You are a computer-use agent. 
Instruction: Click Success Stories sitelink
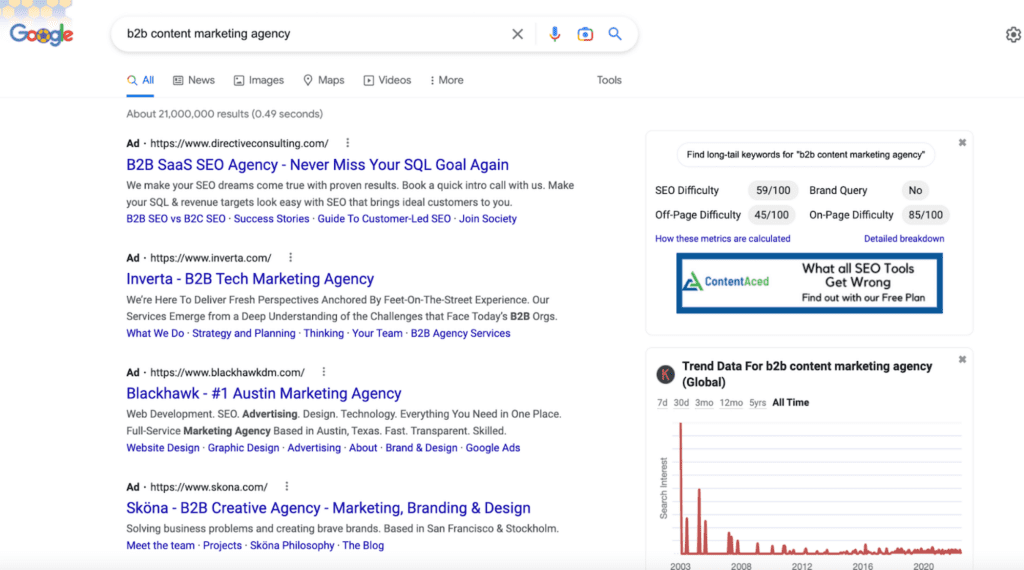point(272,219)
